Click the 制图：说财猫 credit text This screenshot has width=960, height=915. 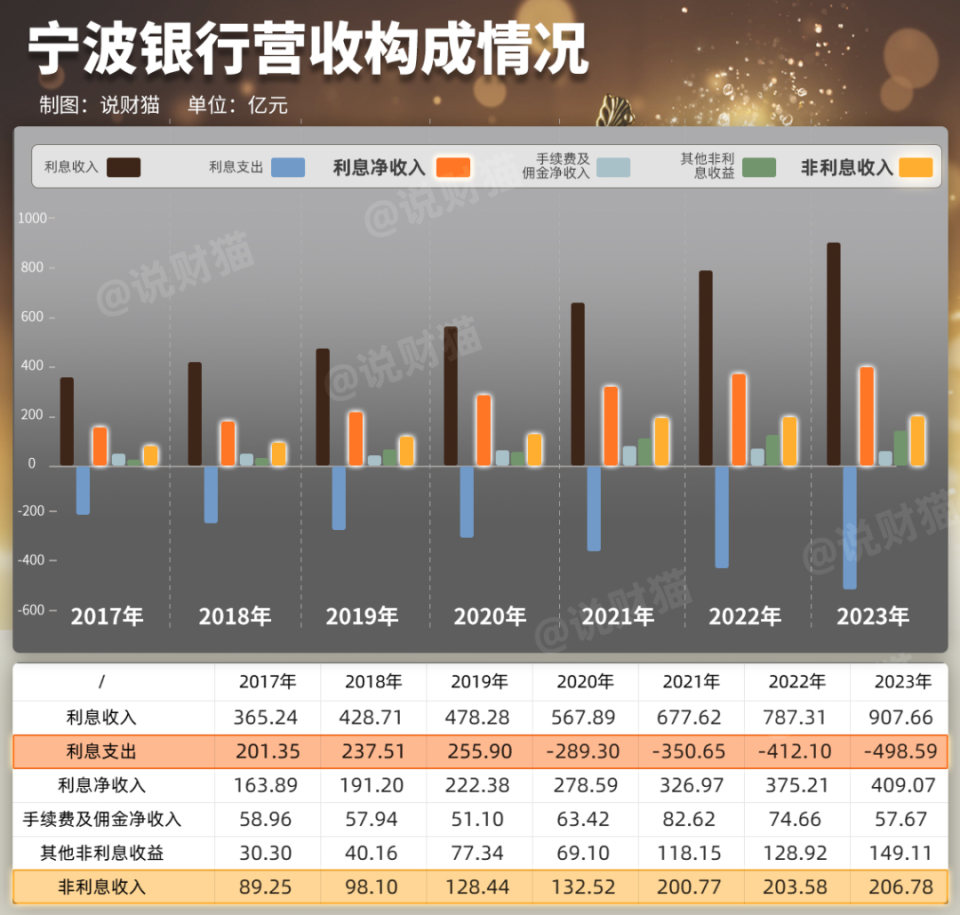tap(100, 105)
